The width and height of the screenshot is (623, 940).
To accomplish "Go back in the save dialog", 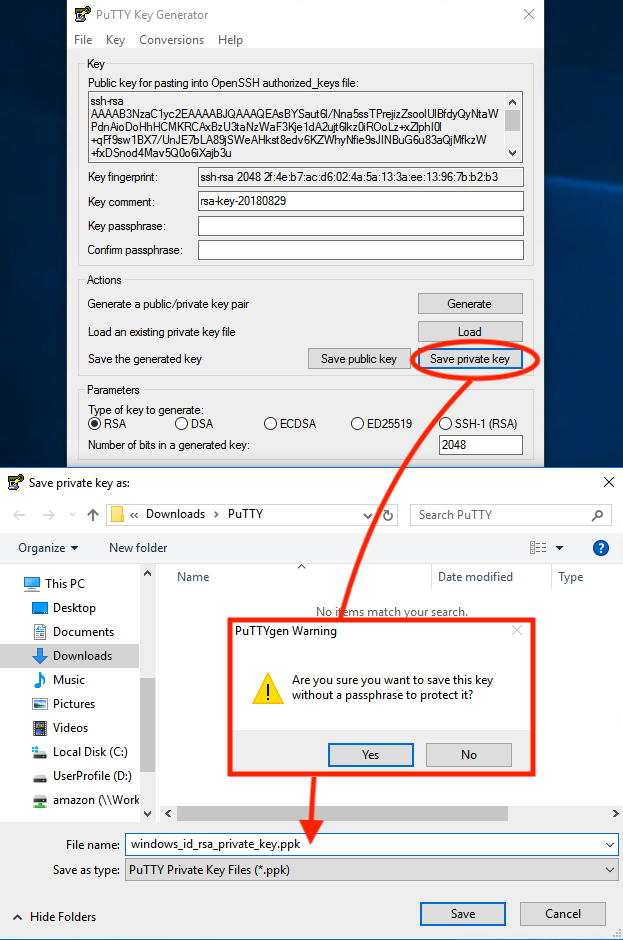I will coord(19,514).
